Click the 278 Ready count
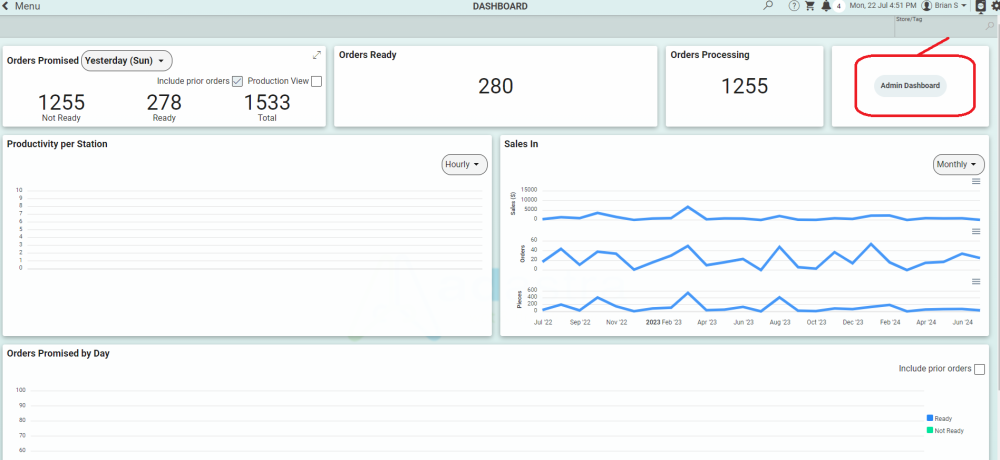This screenshot has width=1000, height=460. click(164, 103)
